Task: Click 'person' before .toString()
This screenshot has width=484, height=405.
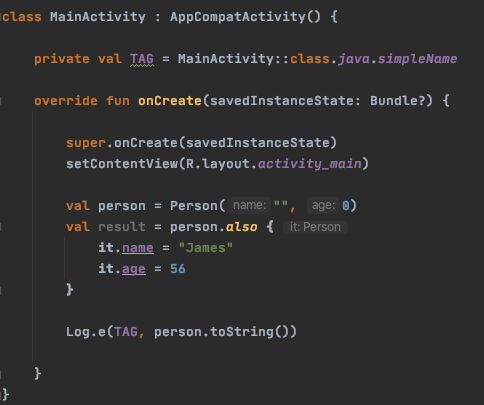Action: point(178,332)
